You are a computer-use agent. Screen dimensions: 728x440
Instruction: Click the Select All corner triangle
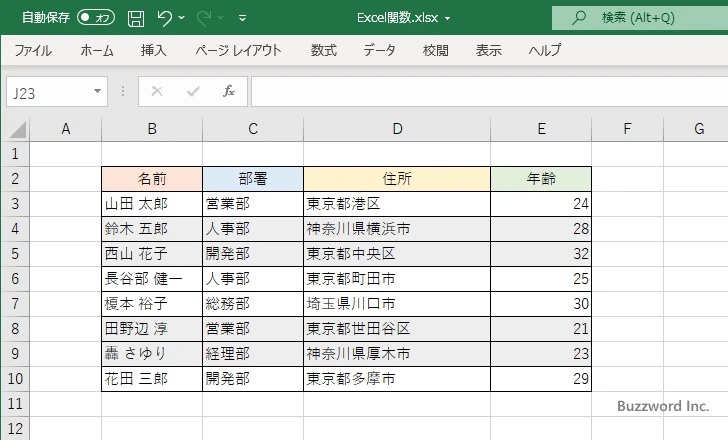pos(18,129)
